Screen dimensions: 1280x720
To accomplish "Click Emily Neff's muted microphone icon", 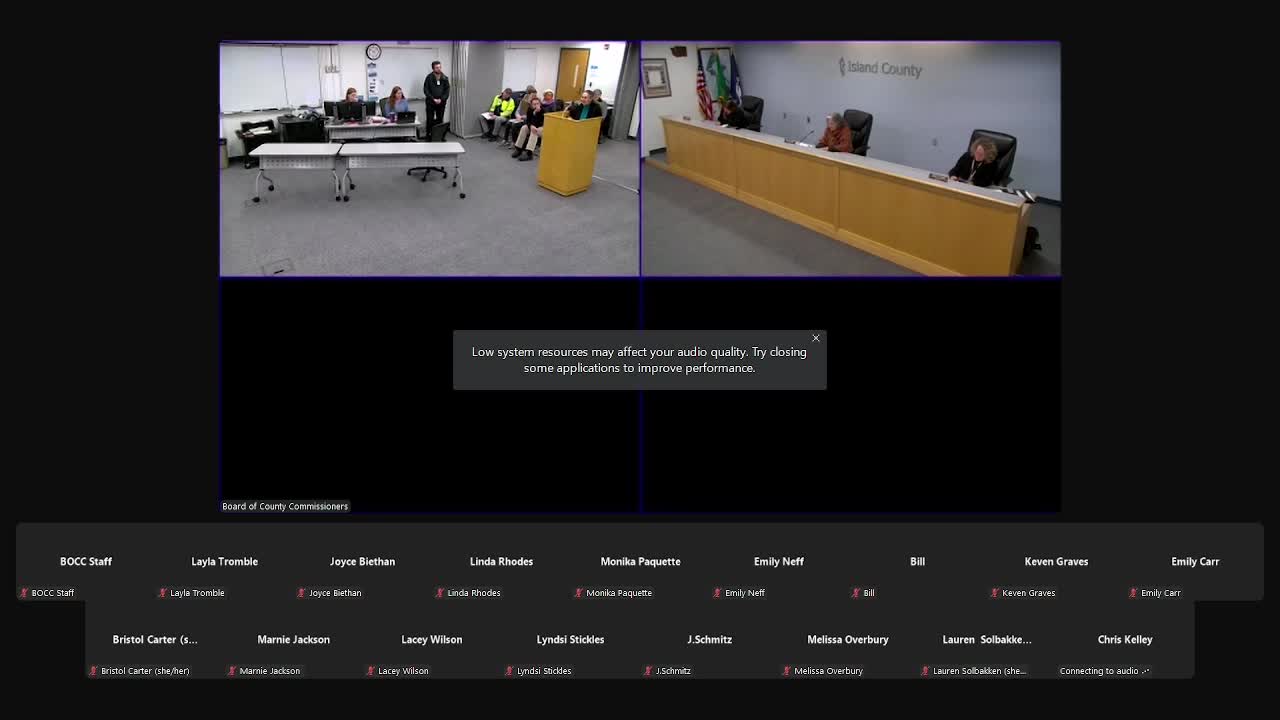I will 718,593.
